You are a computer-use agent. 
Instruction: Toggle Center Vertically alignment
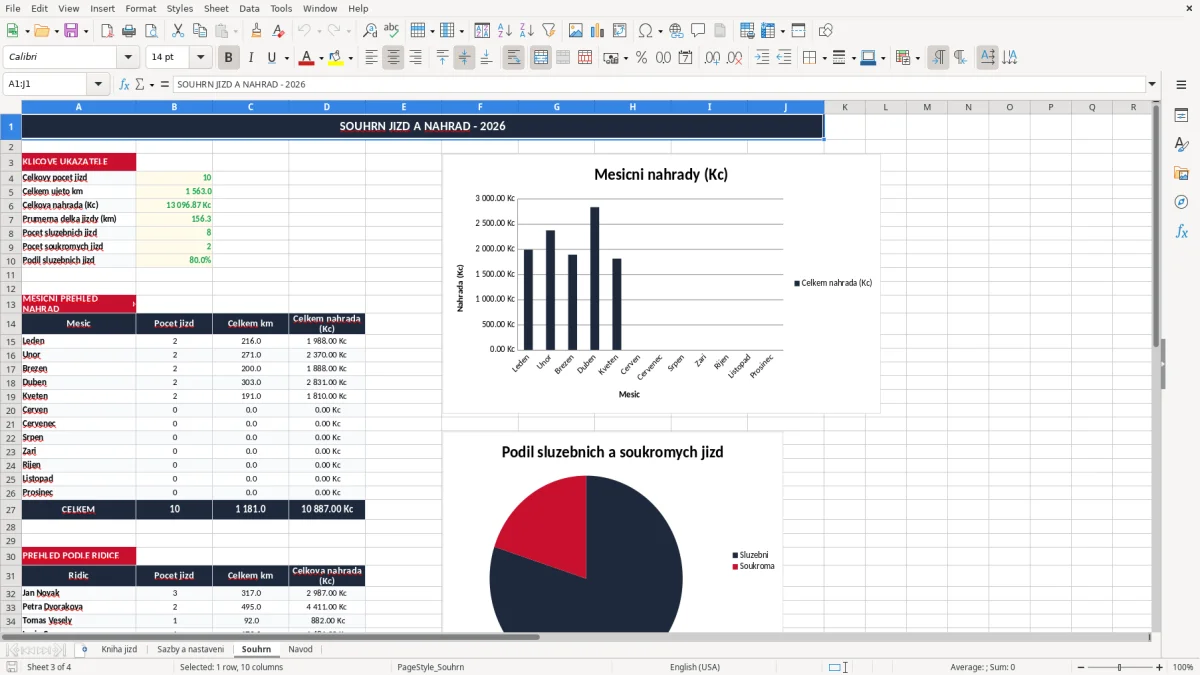click(464, 58)
